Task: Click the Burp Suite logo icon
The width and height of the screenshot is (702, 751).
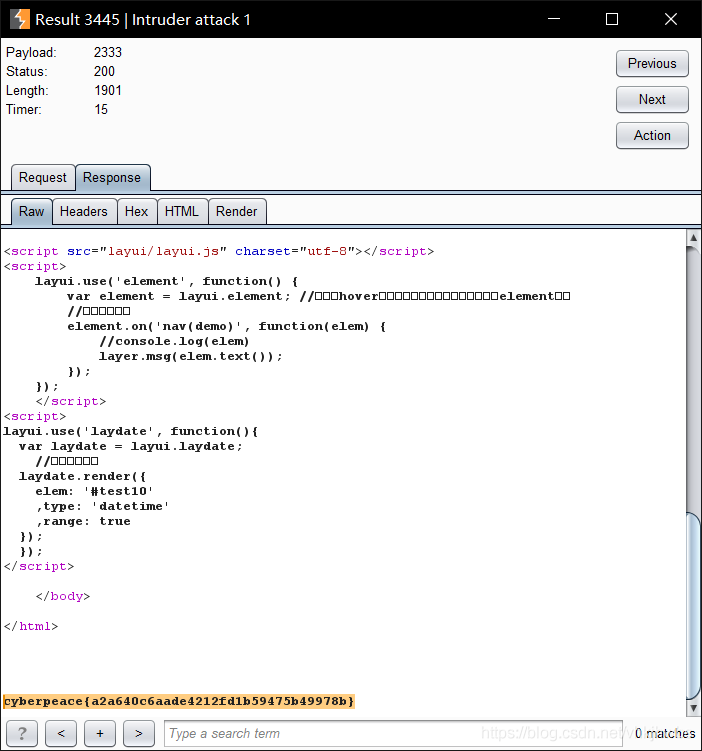Action: (x=19, y=19)
